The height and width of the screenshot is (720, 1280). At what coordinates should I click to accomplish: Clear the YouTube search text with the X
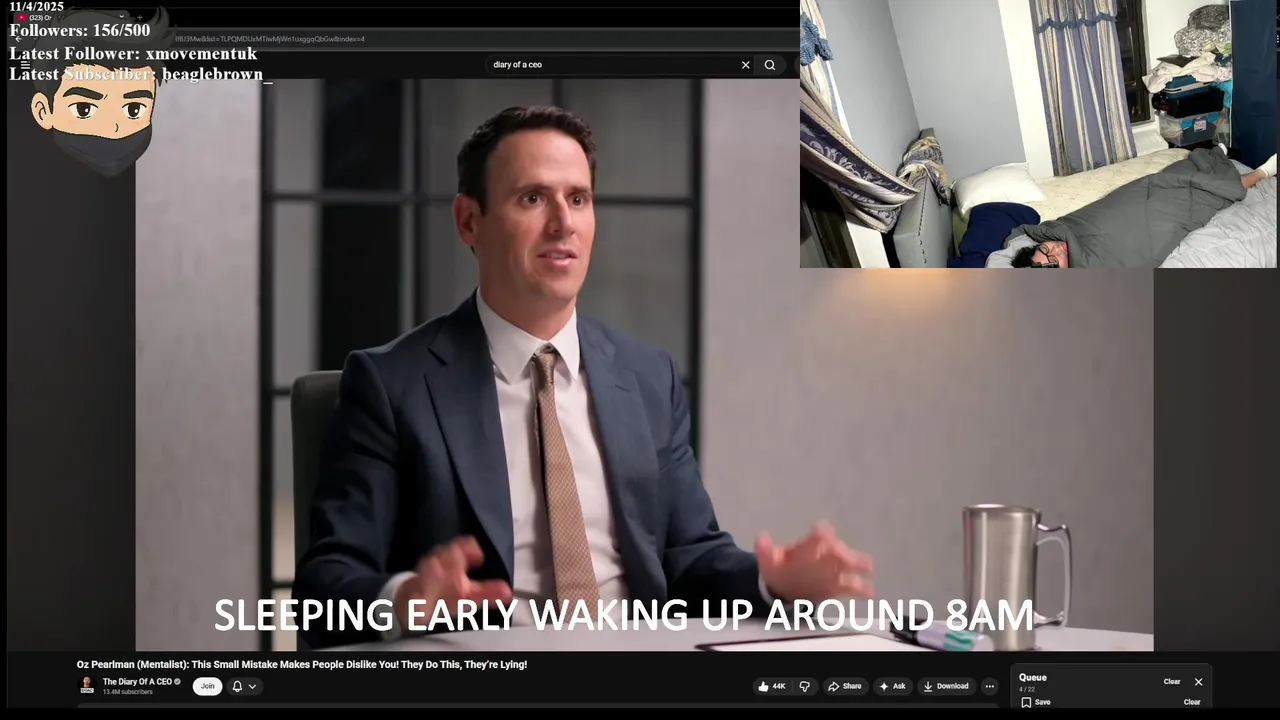[745, 65]
